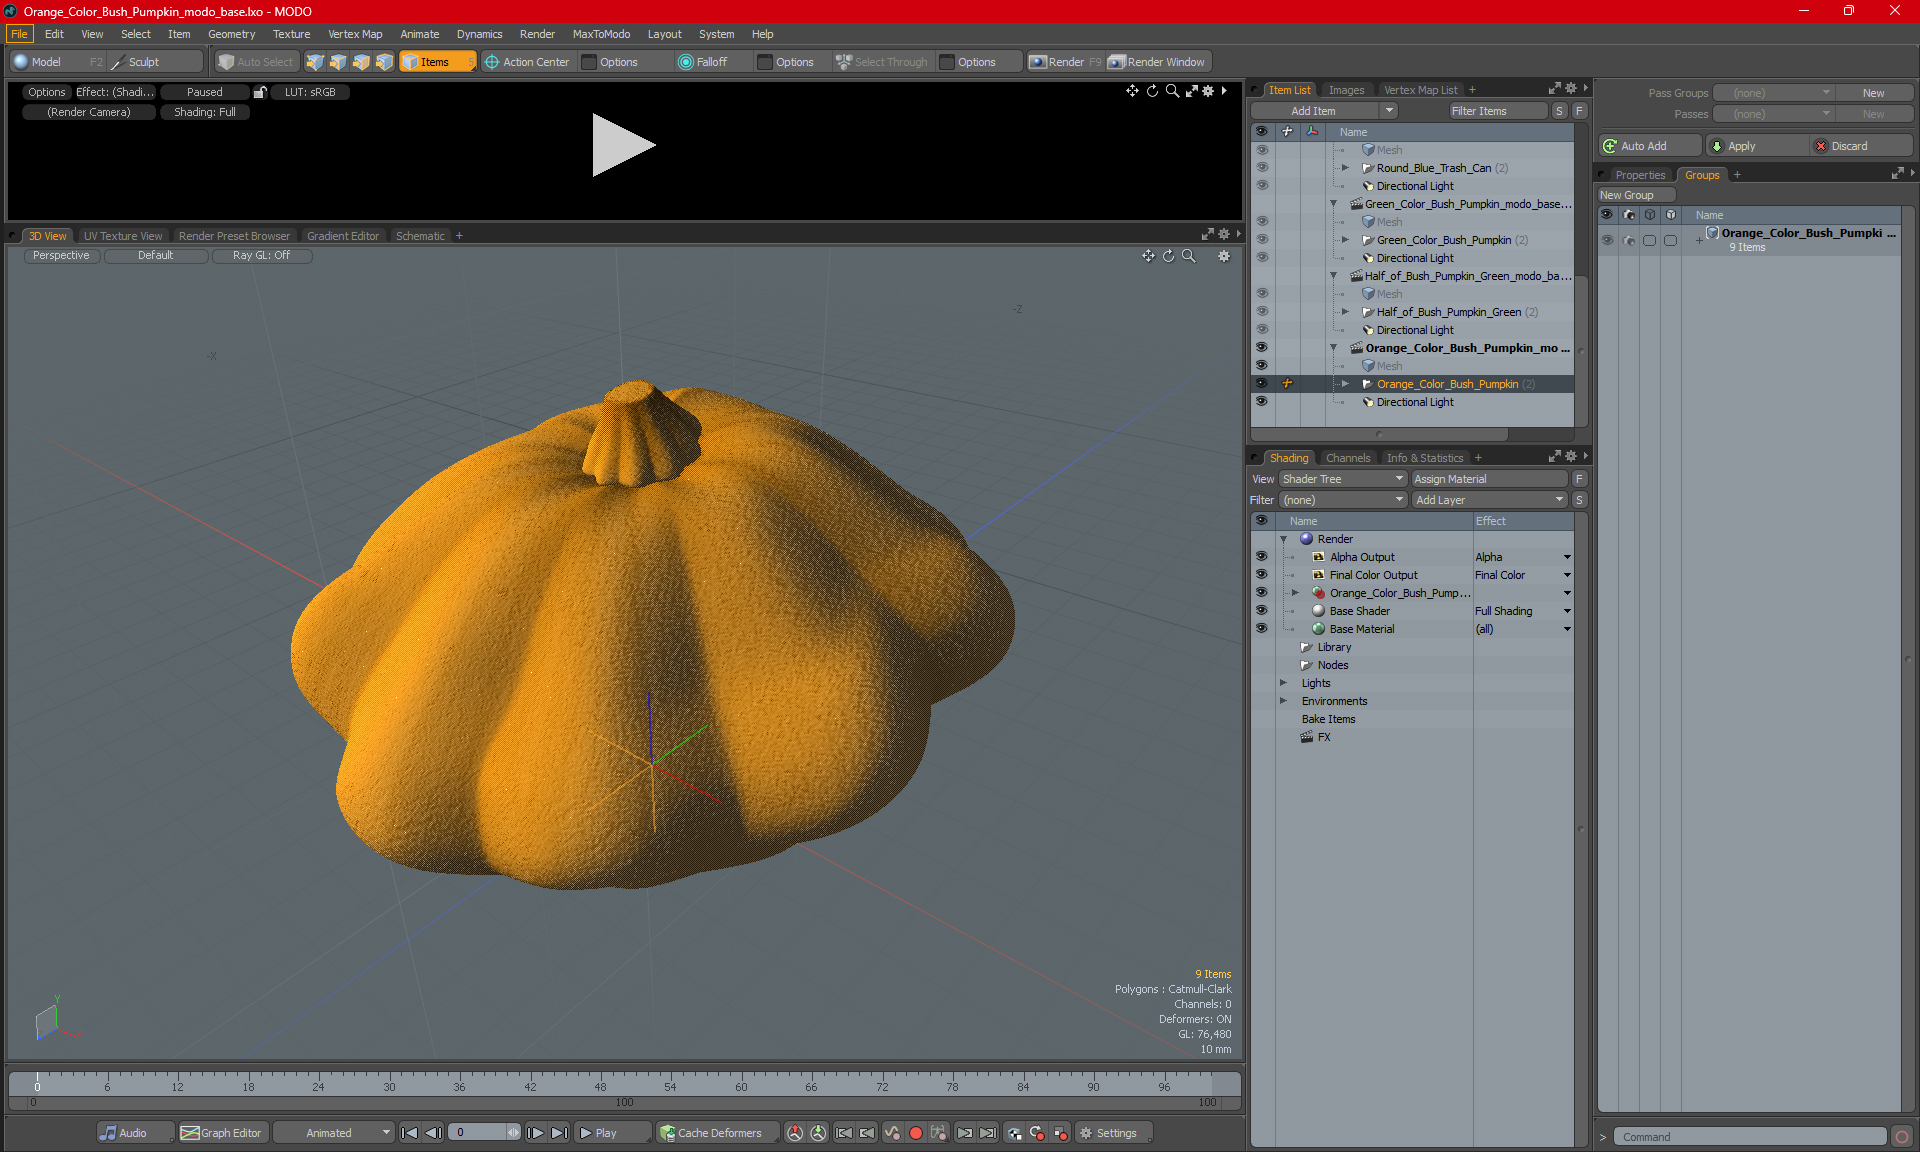The width and height of the screenshot is (1920, 1152).
Task: Click the preview viewport gear settings icon
Action: [1208, 91]
